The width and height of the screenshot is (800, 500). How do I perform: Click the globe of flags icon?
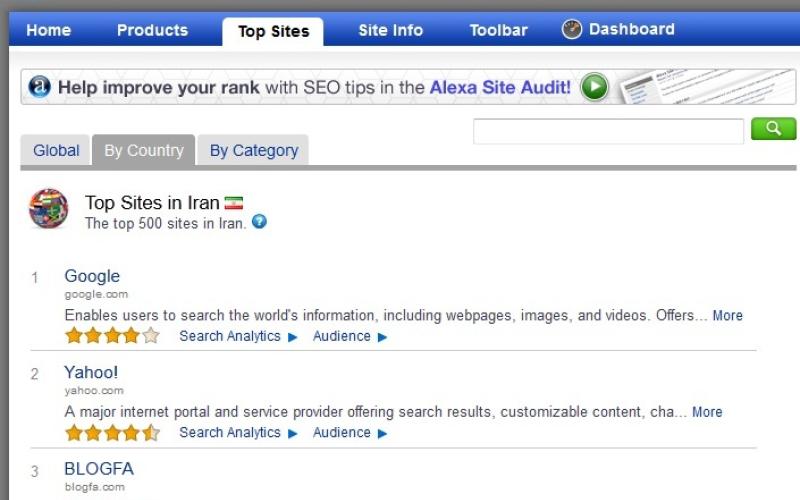tap(48, 209)
